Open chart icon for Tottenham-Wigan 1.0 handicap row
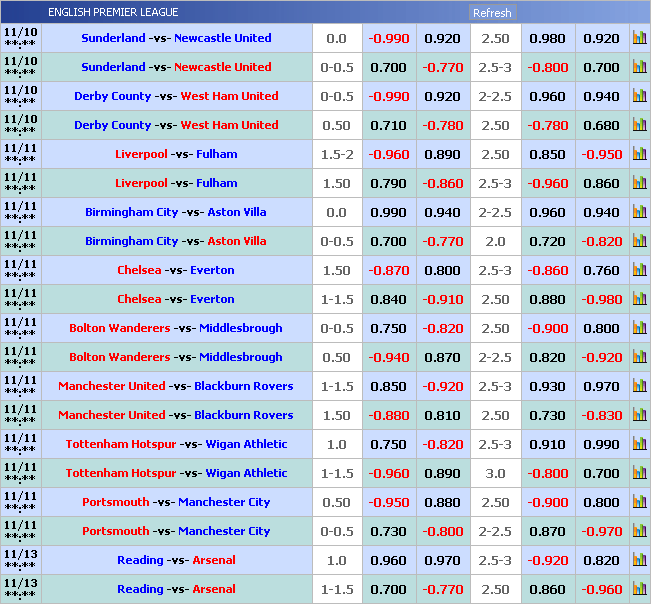651x604 pixels. 639,445
